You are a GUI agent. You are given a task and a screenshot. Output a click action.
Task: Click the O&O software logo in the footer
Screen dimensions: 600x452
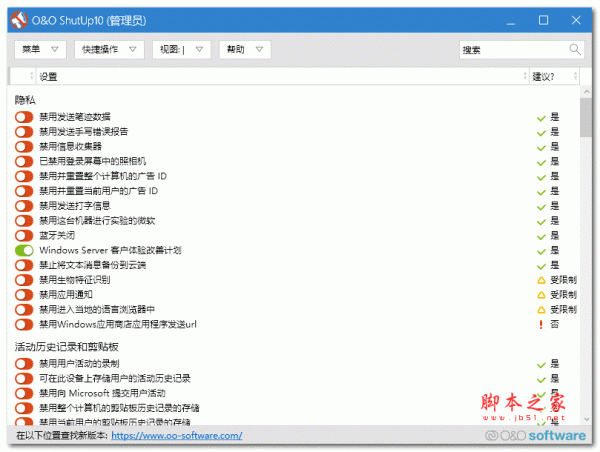535,436
